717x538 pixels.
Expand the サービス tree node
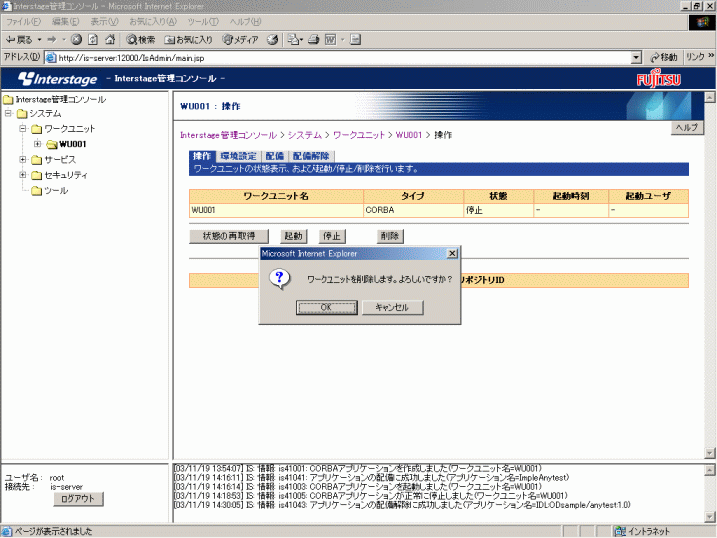23,160
